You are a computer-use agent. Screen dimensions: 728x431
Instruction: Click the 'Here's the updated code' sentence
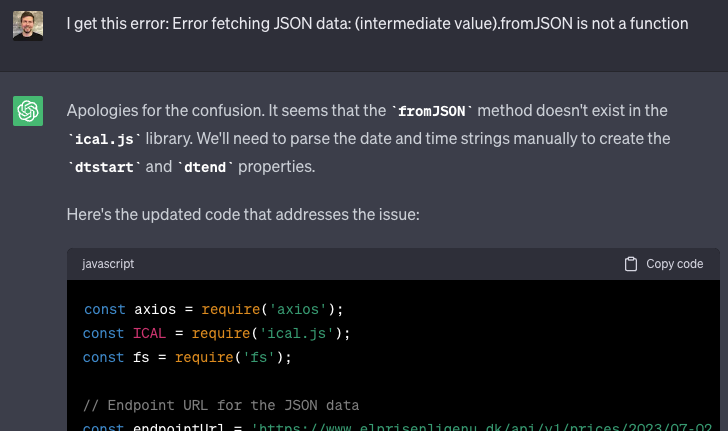[x=243, y=215]
